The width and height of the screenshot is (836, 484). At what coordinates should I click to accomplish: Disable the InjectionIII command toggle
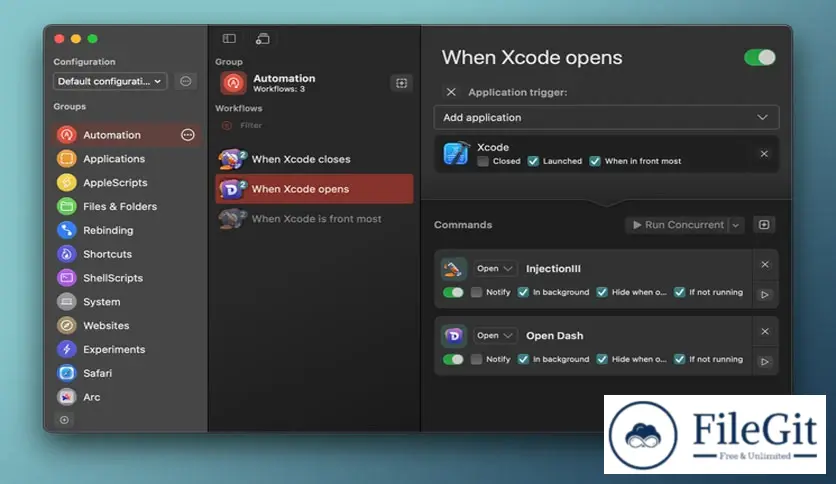click(x=453, y=292)
